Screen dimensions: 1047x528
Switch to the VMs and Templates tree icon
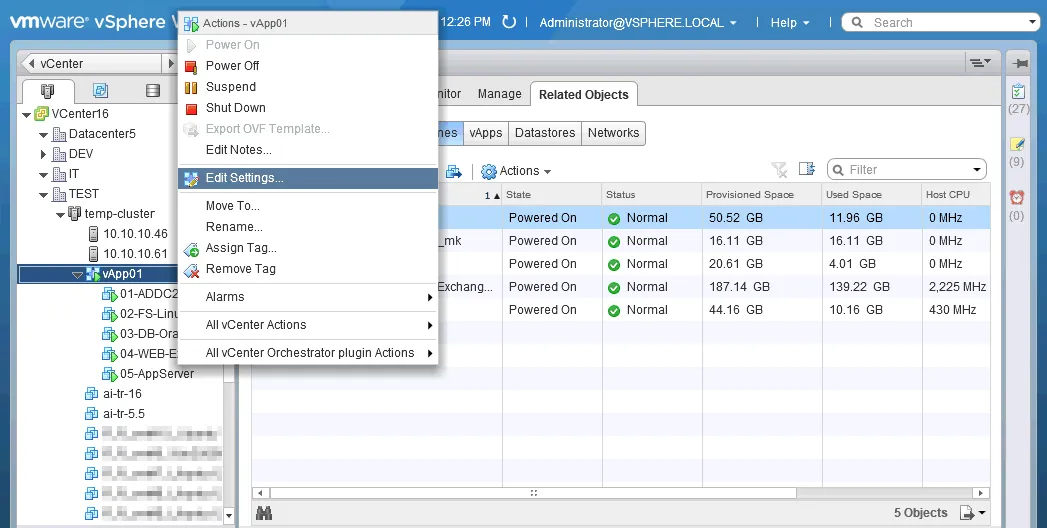pos(100,91)
